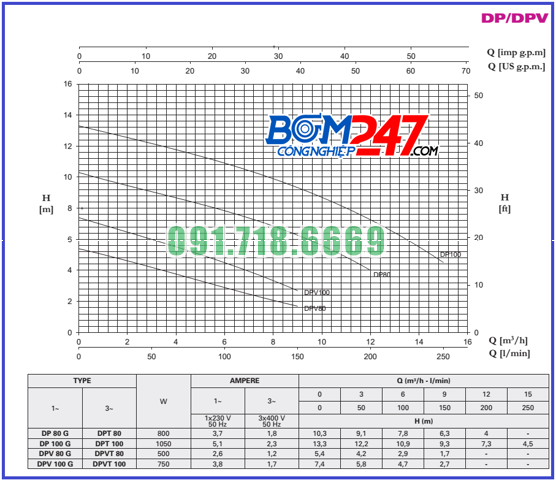Click the DP100 curve label
Viewport: 556px width, 480px height.
(450, 255)
